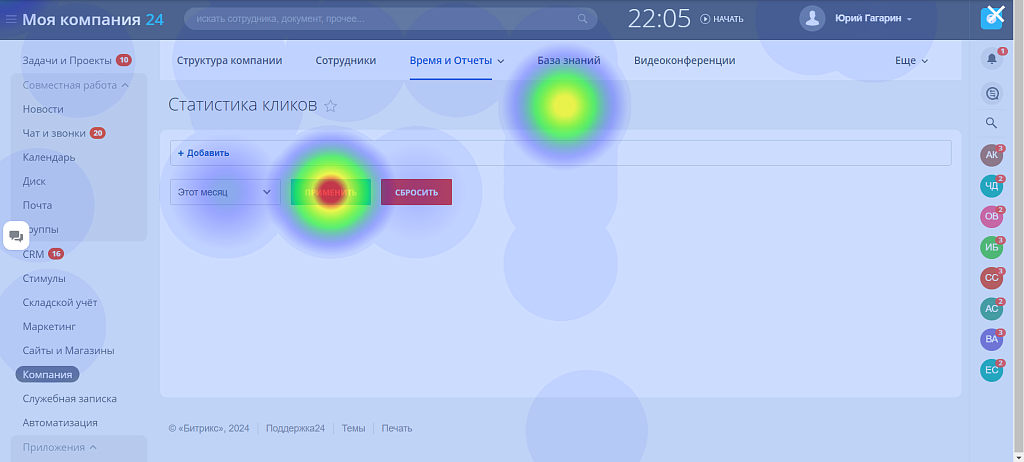This screenshot has height=462, width=1024.
Task: Open notifications bell icon
Action: coord(991,59)
